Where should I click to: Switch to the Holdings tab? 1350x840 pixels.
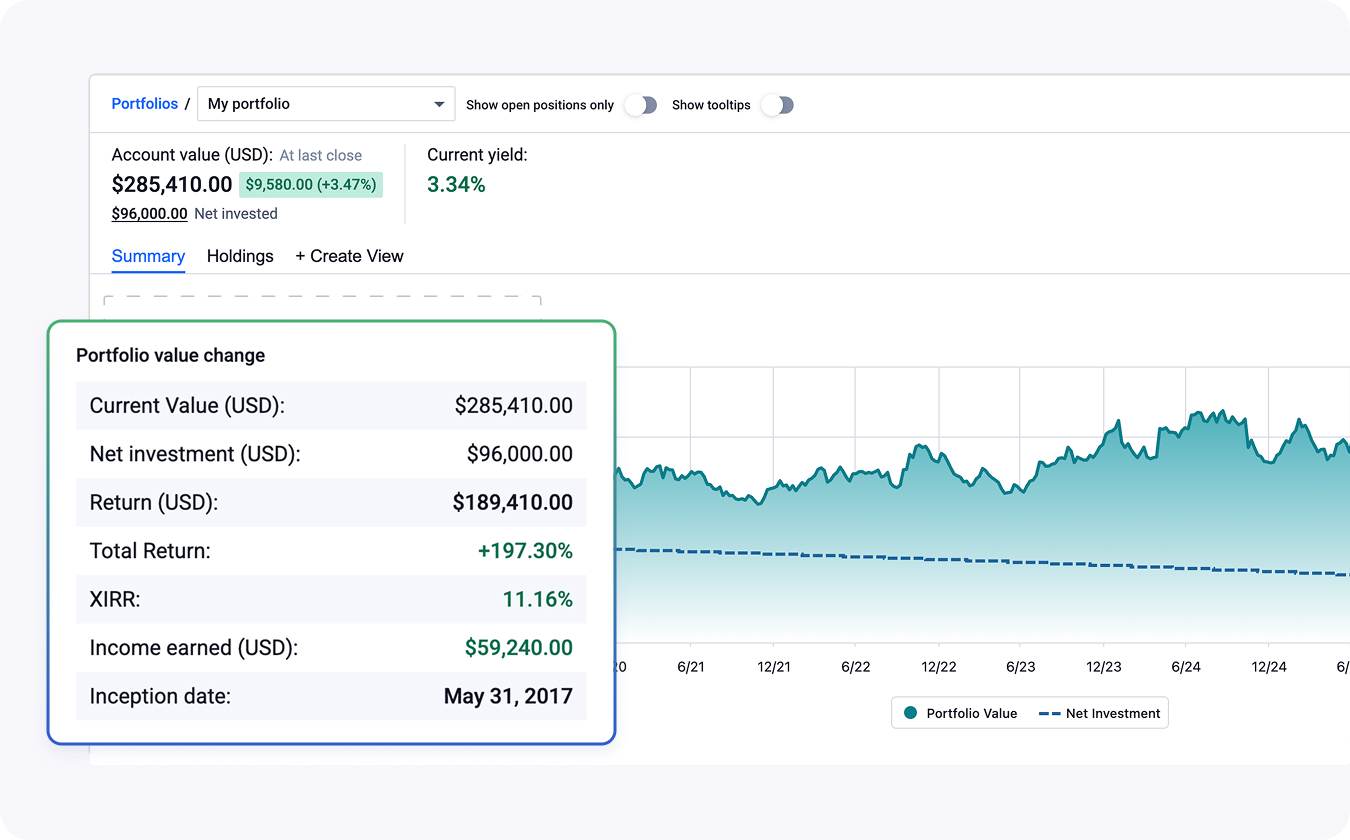240,256
